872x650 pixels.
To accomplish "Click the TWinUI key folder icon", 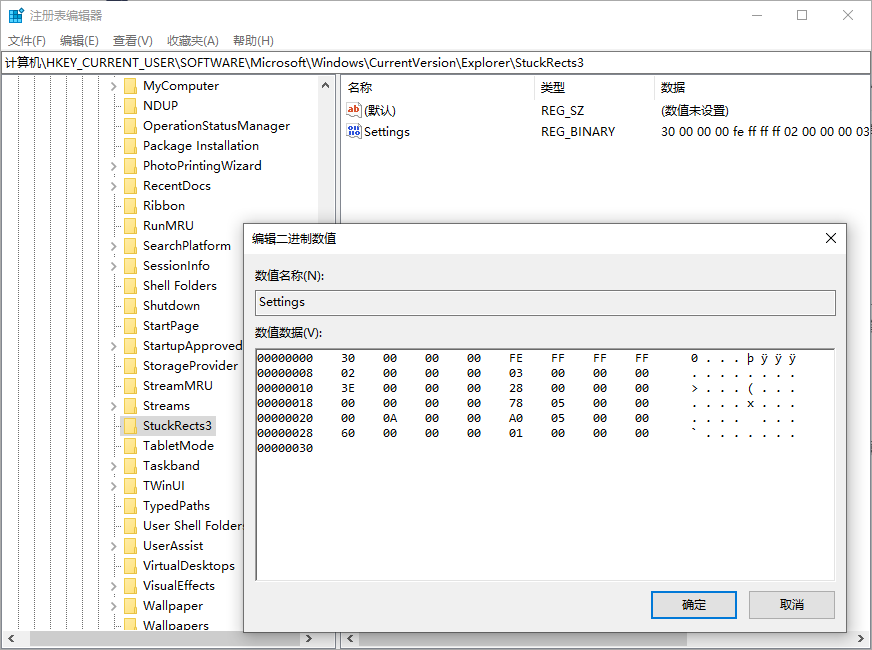I will coord(133,485).
